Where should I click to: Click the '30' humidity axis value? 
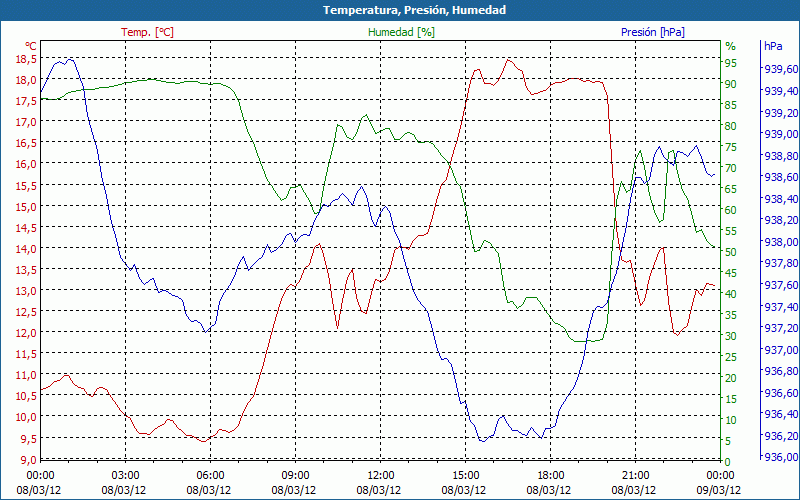[x=731, y=336]
